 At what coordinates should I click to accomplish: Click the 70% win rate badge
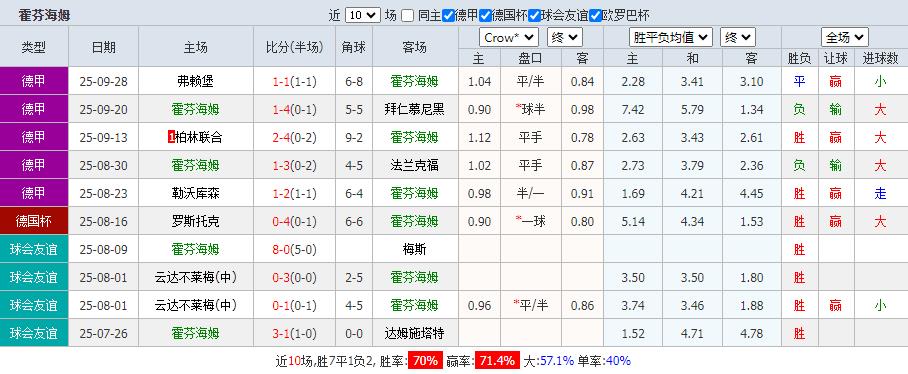[x=425, y=361]
